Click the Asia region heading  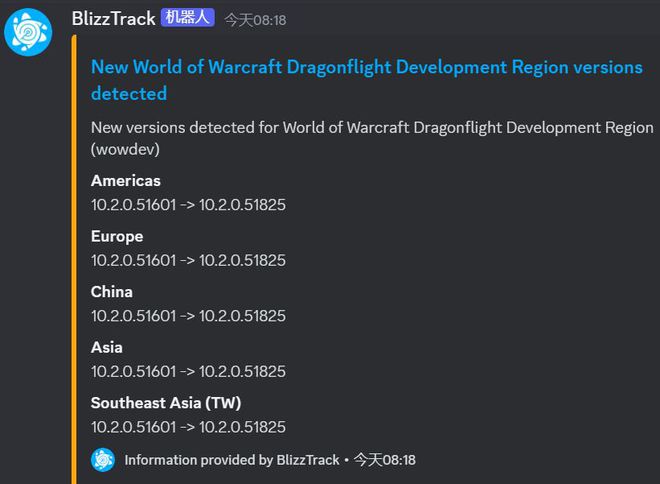106,347
